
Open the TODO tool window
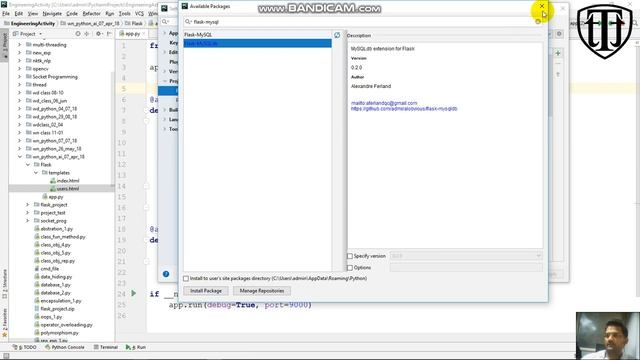tap(24, 347)
